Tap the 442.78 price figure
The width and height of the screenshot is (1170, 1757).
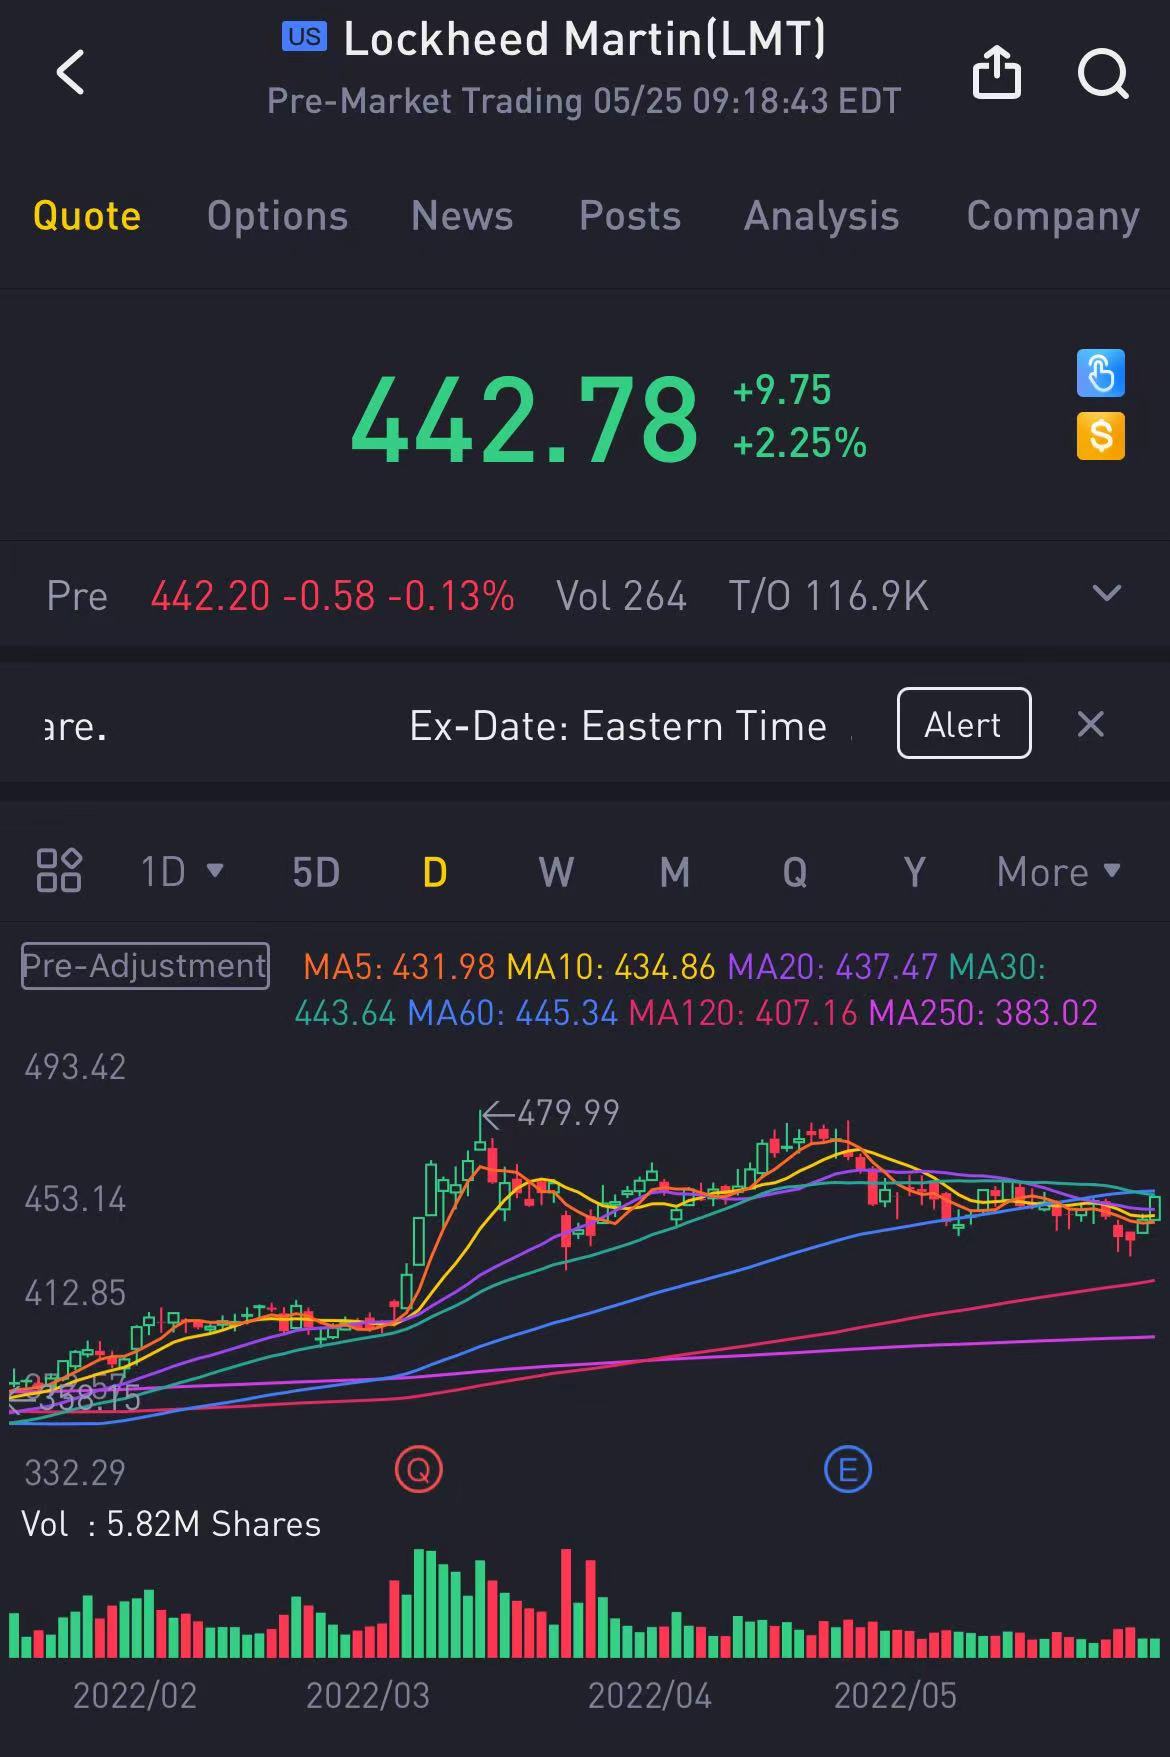tap(524, 418)
